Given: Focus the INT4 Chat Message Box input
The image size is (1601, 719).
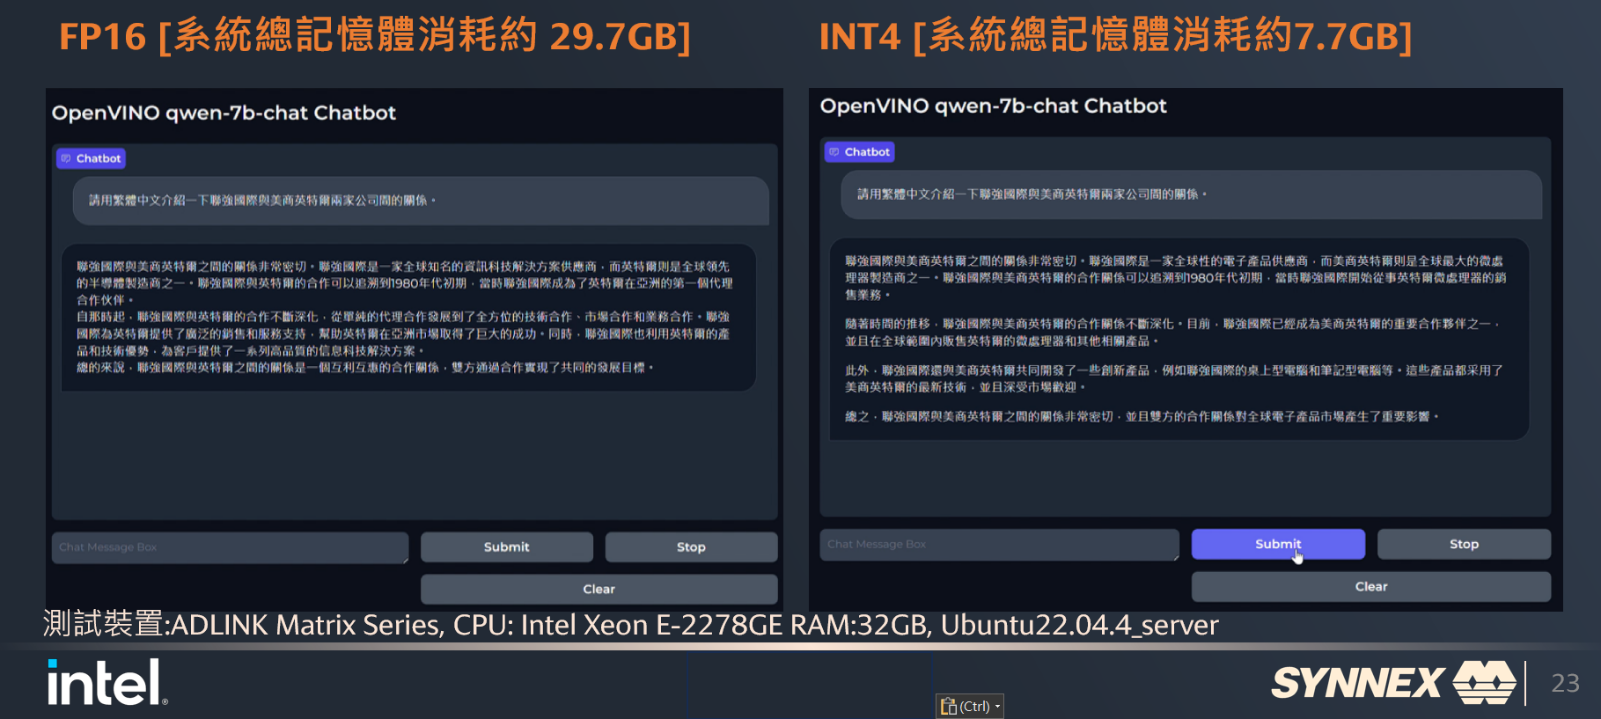Looking at the screenshot, I should pos(999,545).
